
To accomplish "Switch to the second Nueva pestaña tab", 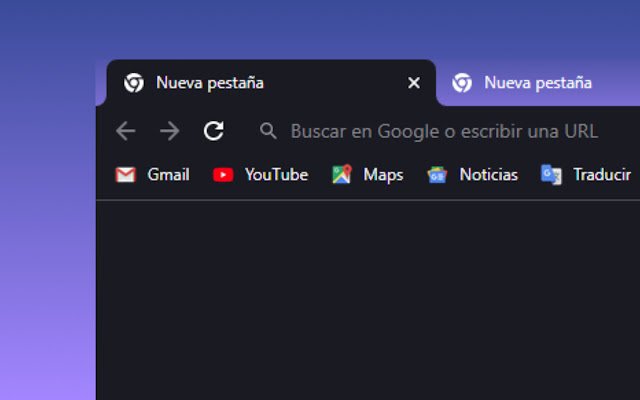I will [x=538, y=83].
